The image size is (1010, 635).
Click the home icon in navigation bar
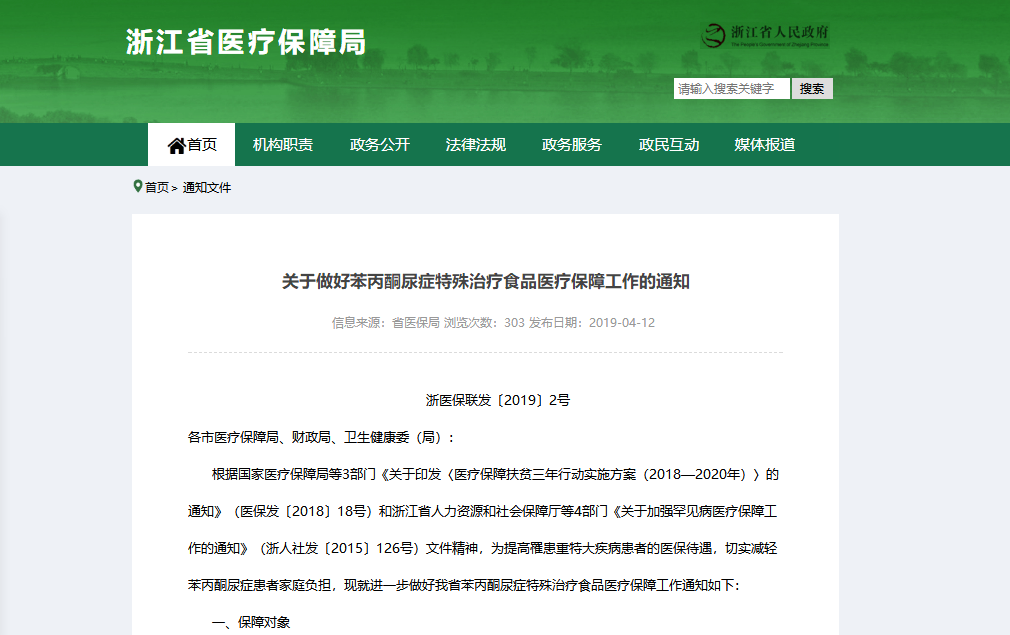176,146
